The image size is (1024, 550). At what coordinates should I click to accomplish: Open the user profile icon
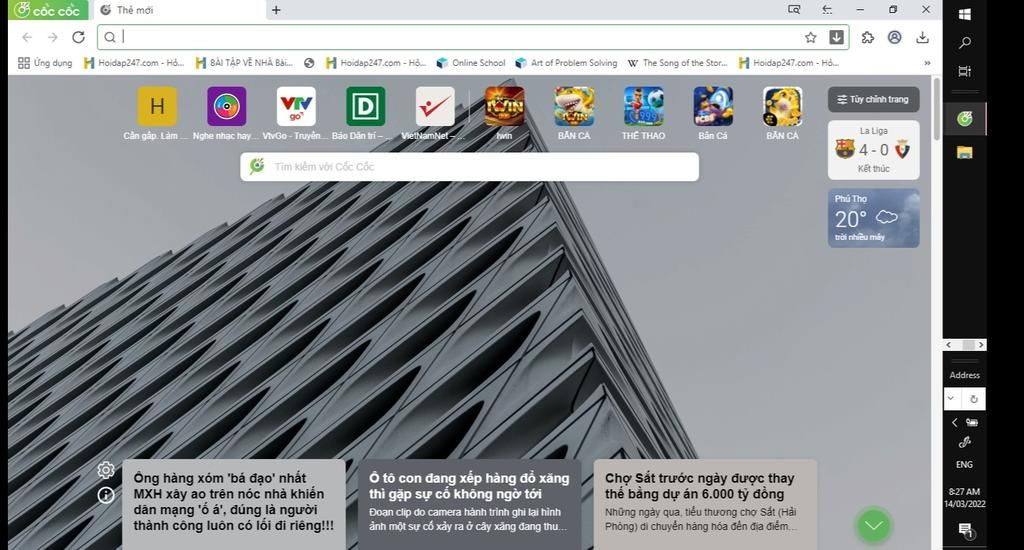tap(895, 37)
